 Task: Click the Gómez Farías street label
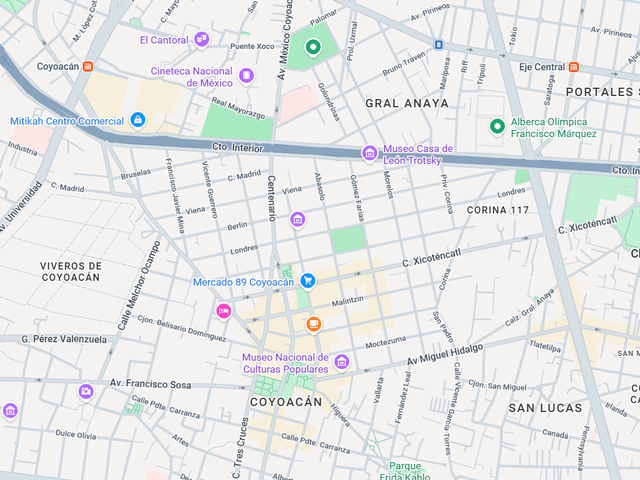click(x=357, y=198)
